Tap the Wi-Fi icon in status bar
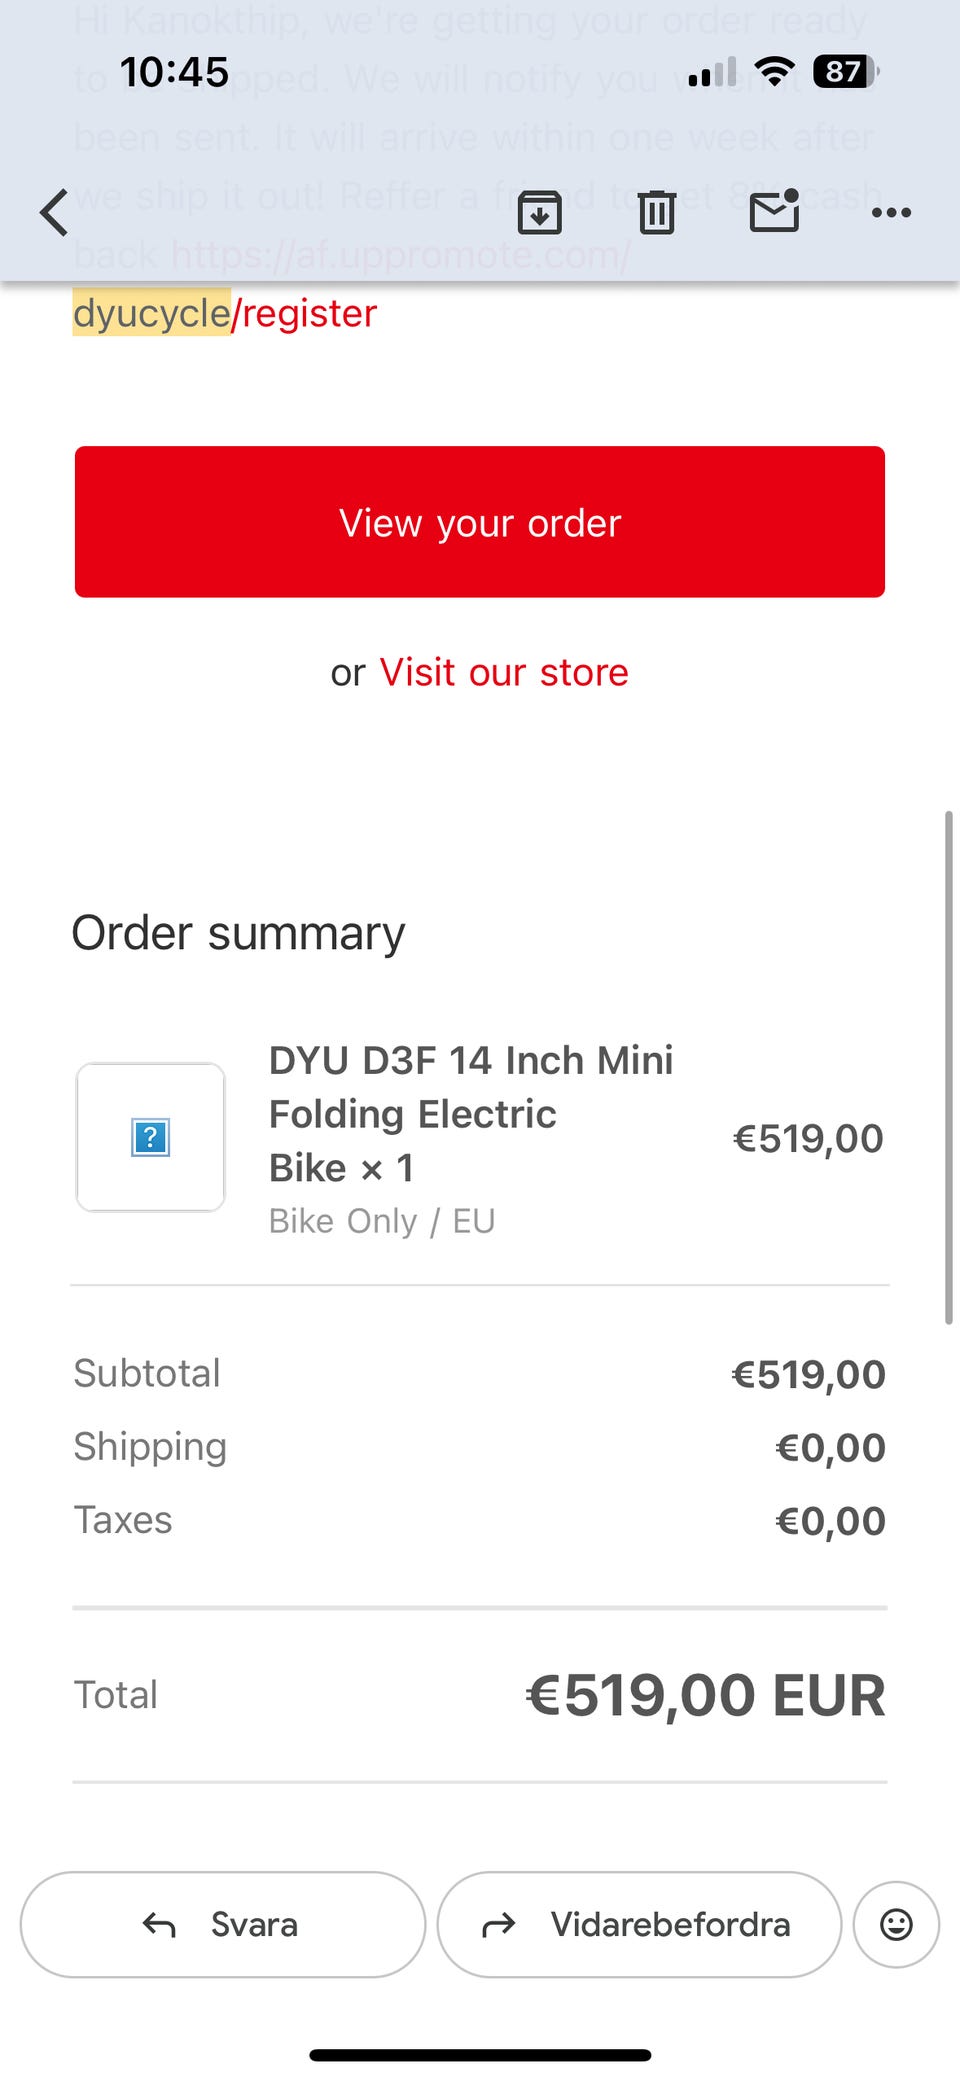Screen dimensions: 960x2081 coord(774,72)
